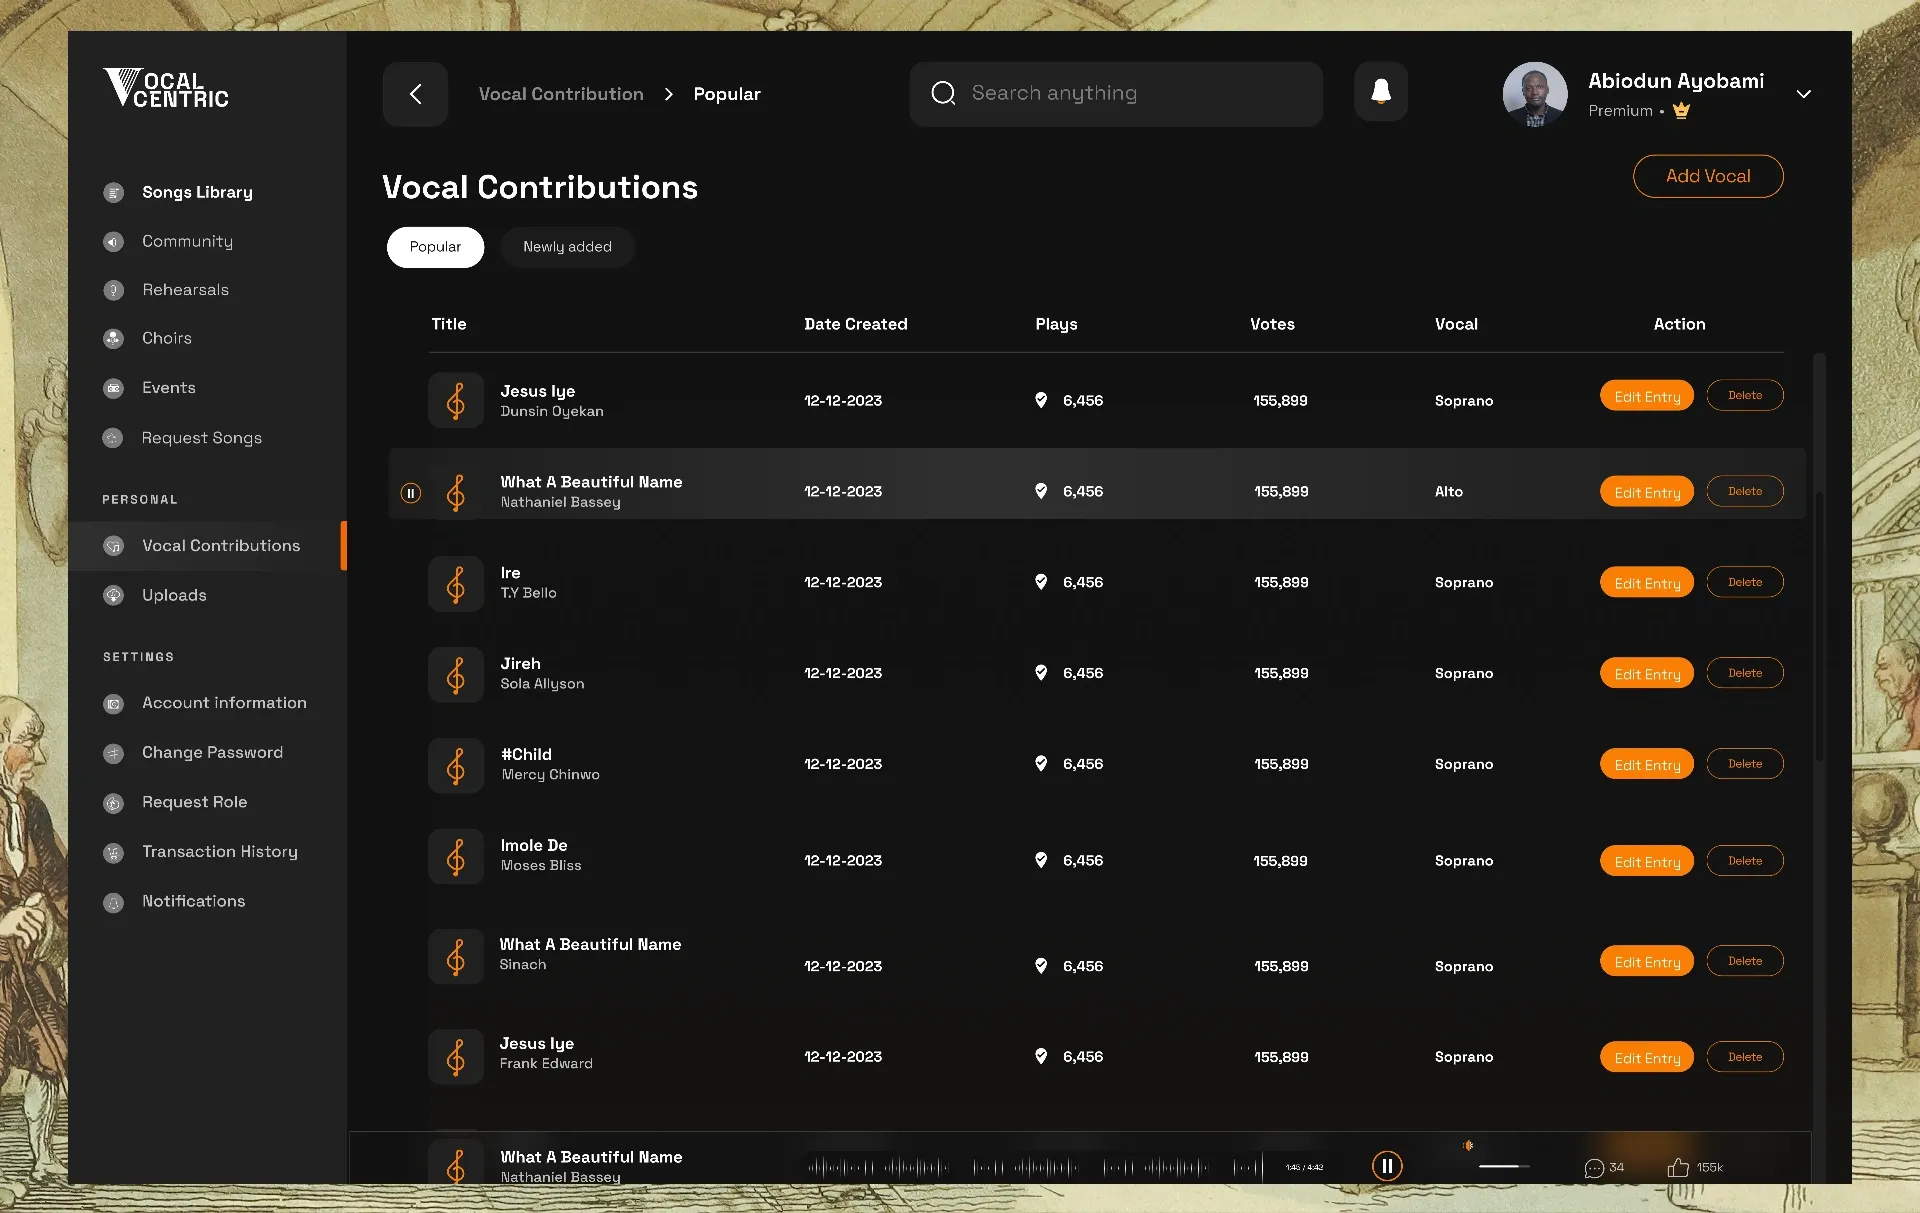Viewport: 1920px width, 1213px height.
Task: Click Popular breadcrumb text
Action: pos(727,94)
